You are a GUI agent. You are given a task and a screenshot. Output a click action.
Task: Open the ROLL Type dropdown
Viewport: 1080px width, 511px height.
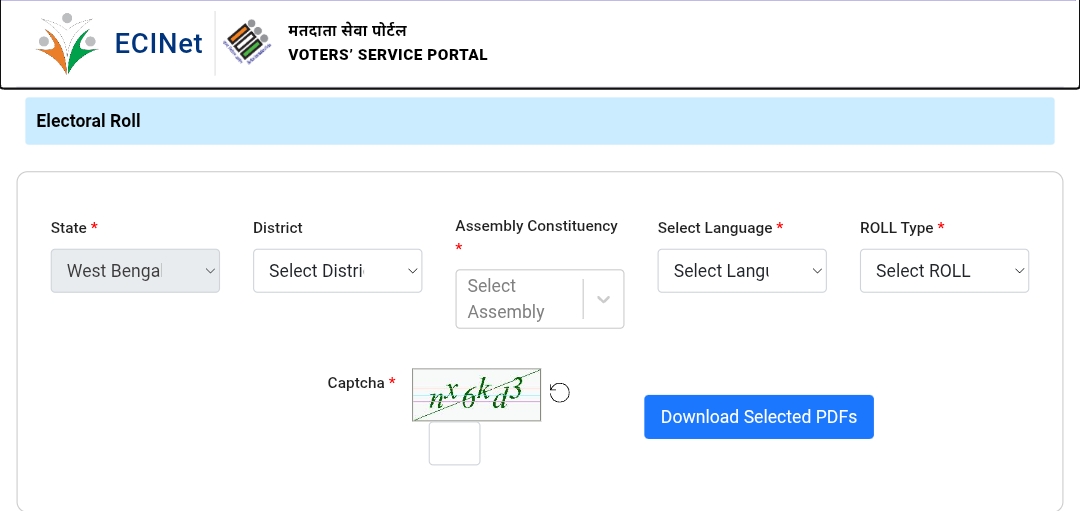[x=944, y=271]
